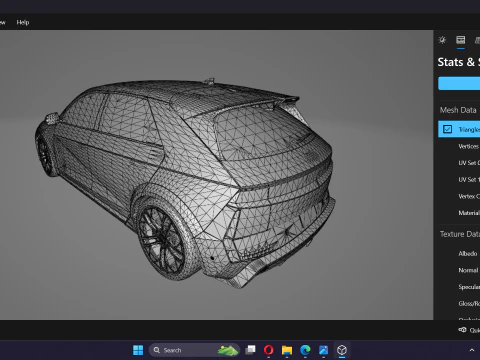
Task: Select the UV Set 0 option
Action: [468, 163]
